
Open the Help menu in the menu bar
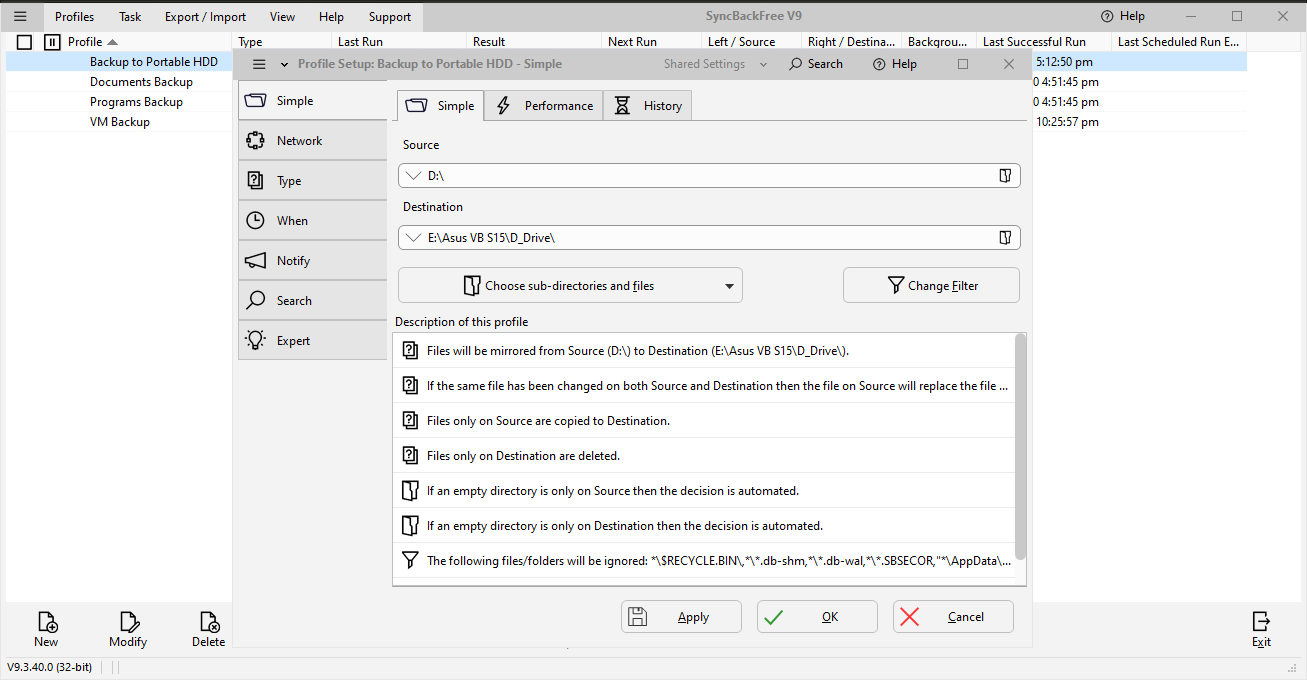(x=331, y=17)
